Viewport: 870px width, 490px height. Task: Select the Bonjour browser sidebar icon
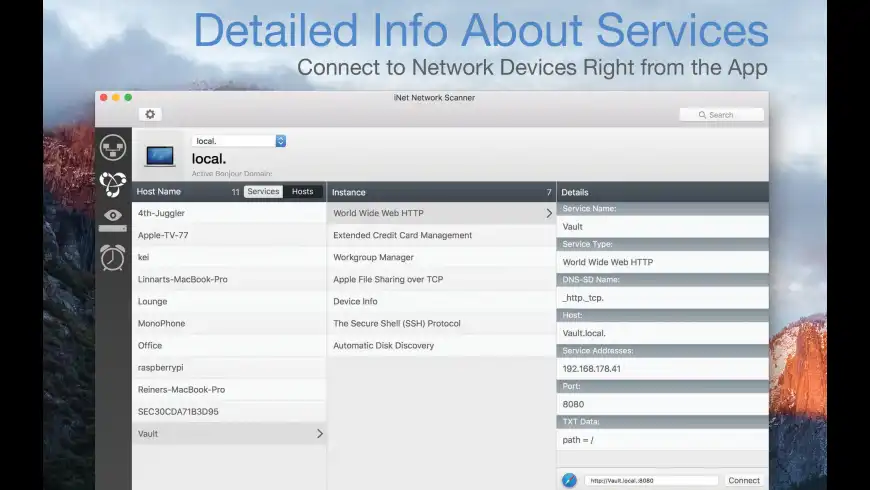point(113,184)
